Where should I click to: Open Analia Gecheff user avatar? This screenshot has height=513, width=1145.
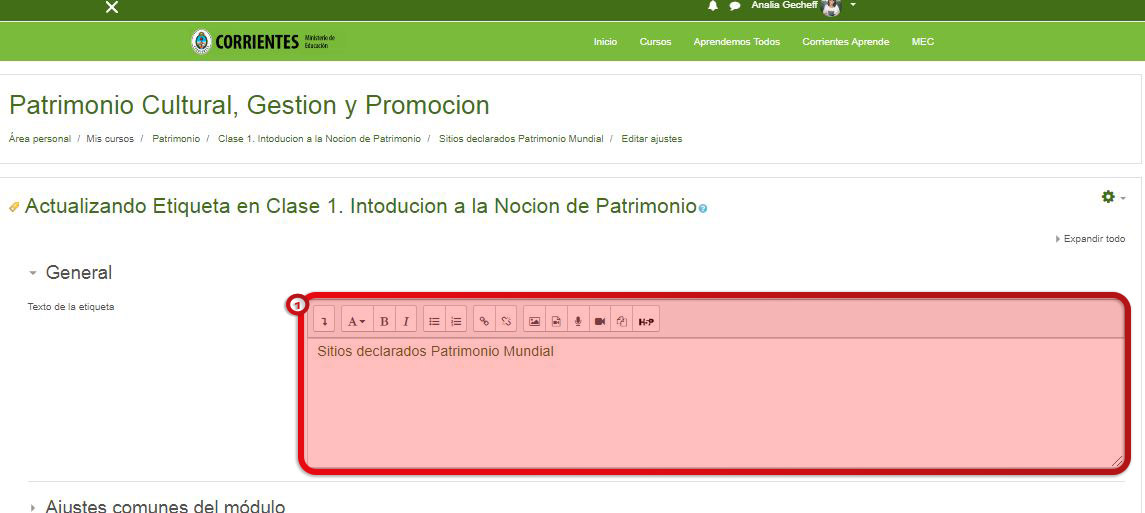(832, 7)
